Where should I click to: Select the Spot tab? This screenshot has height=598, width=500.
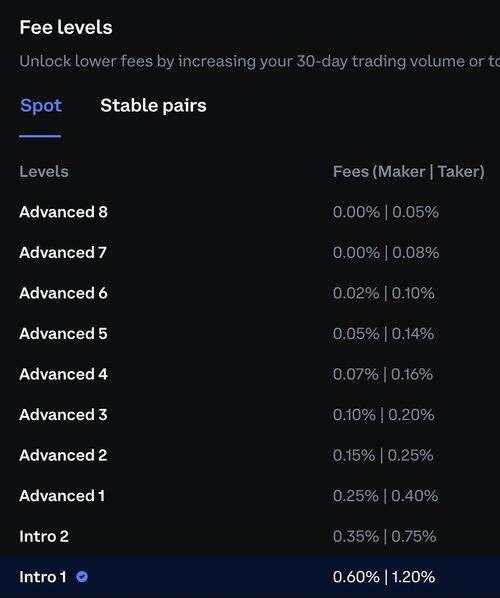click(x=41, y=106)
